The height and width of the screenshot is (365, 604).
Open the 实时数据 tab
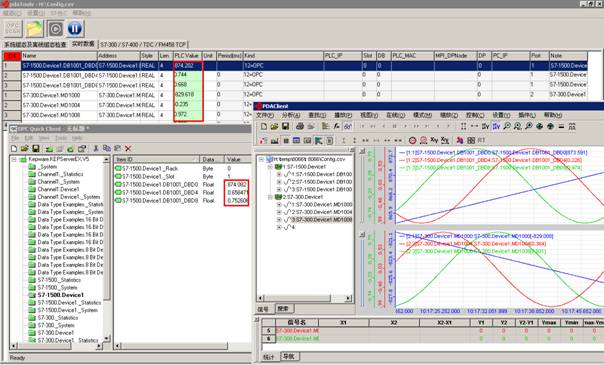coord(83,44)
